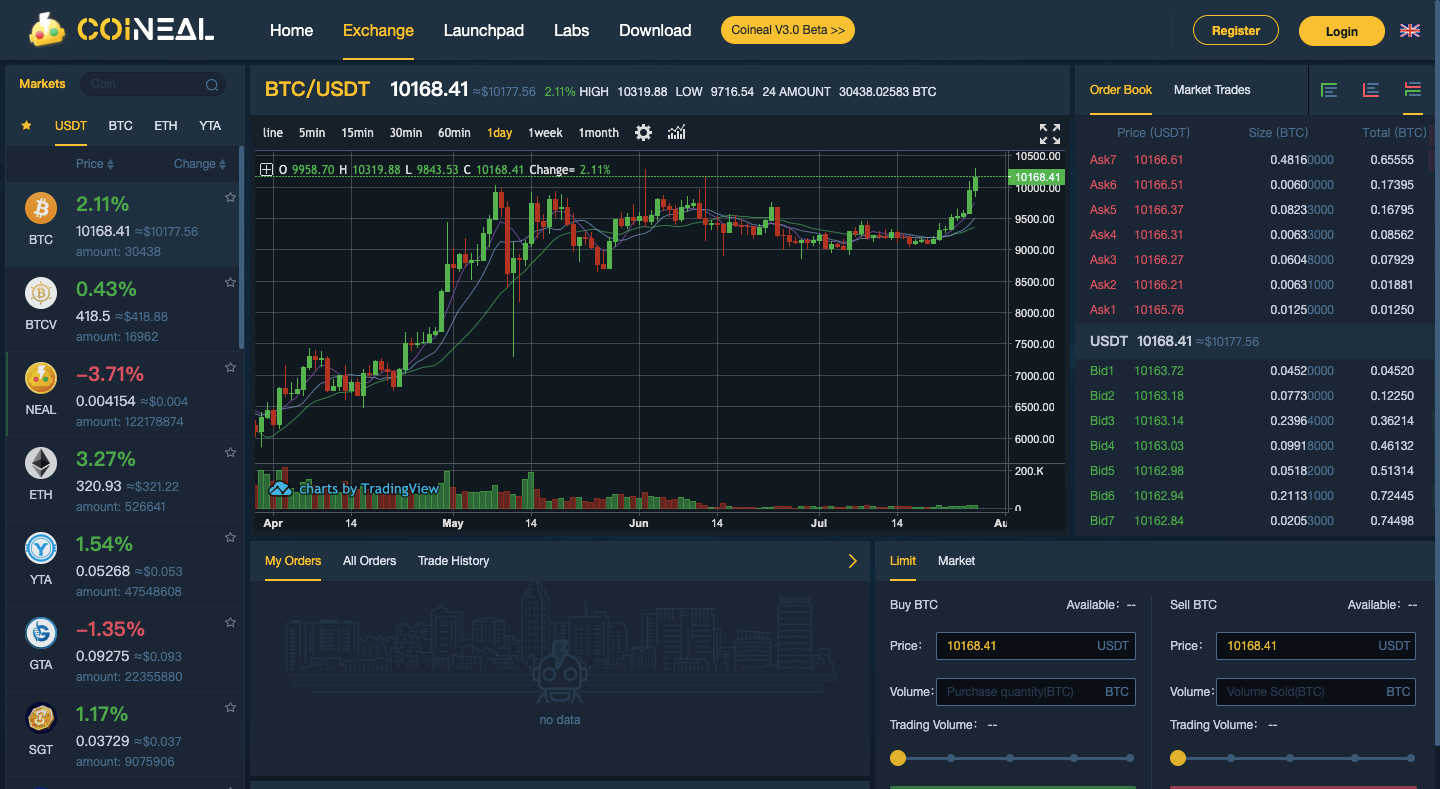This screenshot has height=789, width=1440.
Task: Select the ETH markets tab
Action: point(166,126)
